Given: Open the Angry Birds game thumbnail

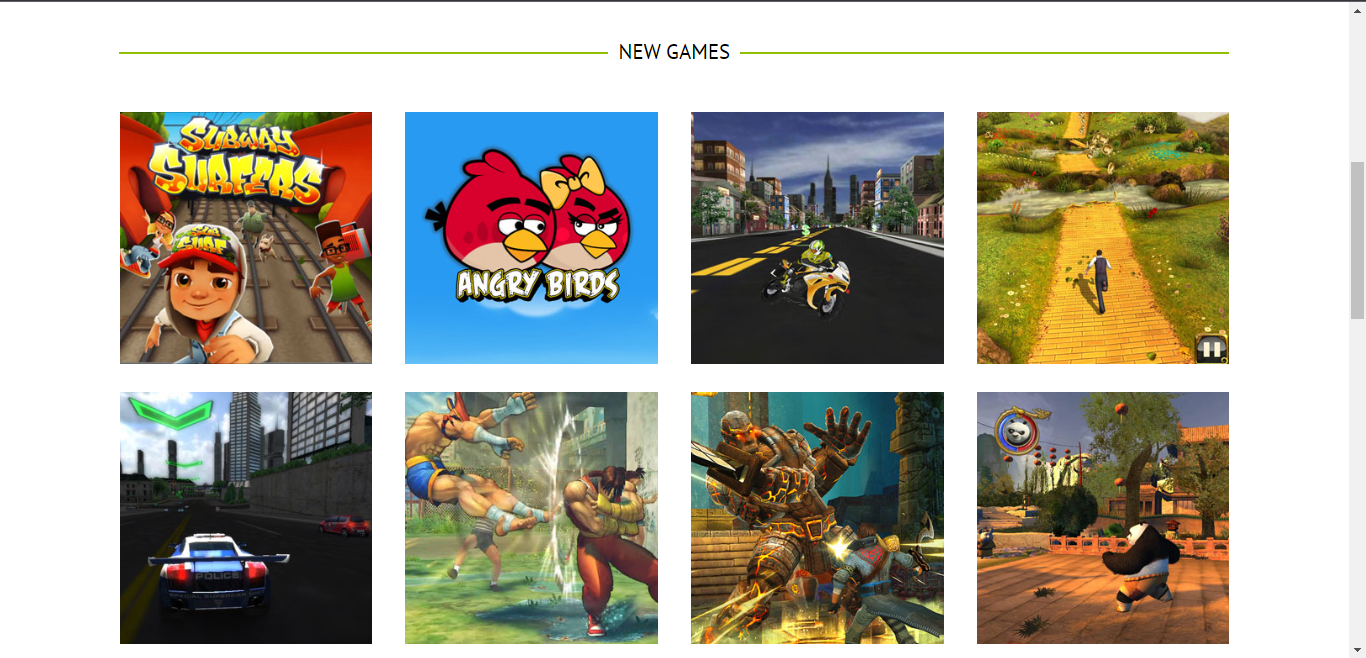Looking at the screenshot, I should (x=531, y=238).
